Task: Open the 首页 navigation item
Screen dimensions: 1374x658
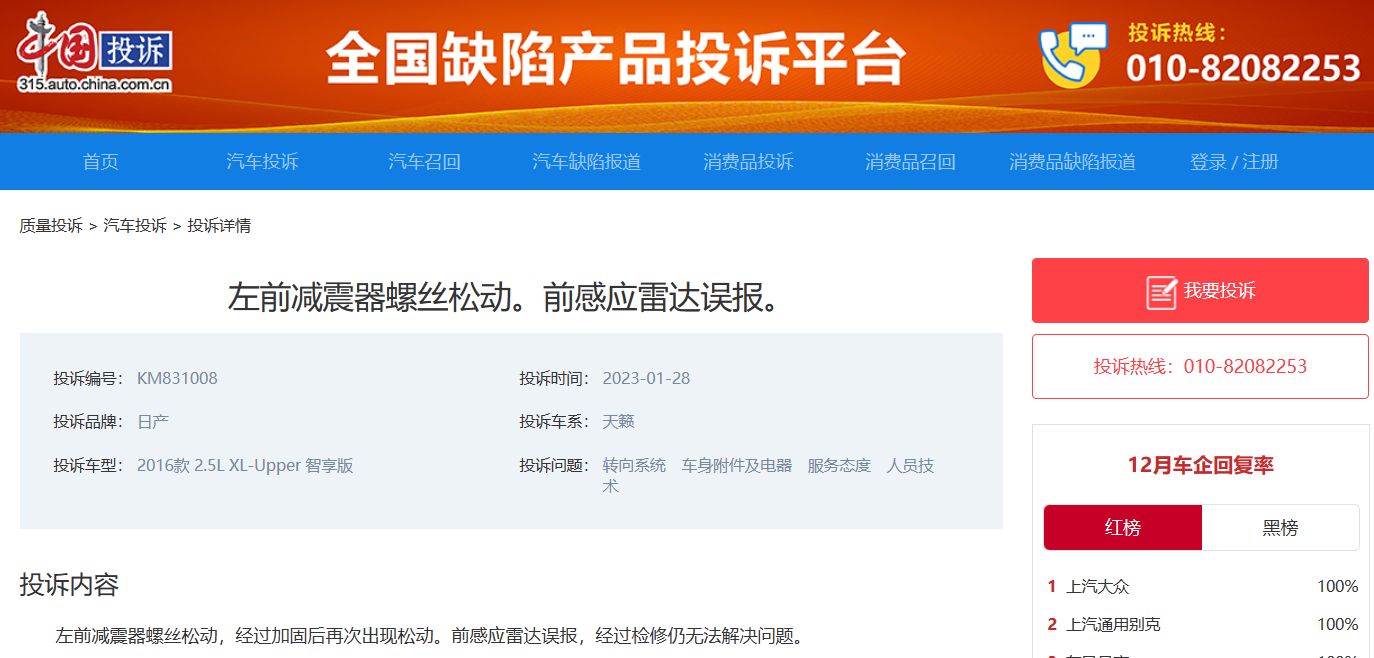Action: click(x=100, y=162)
